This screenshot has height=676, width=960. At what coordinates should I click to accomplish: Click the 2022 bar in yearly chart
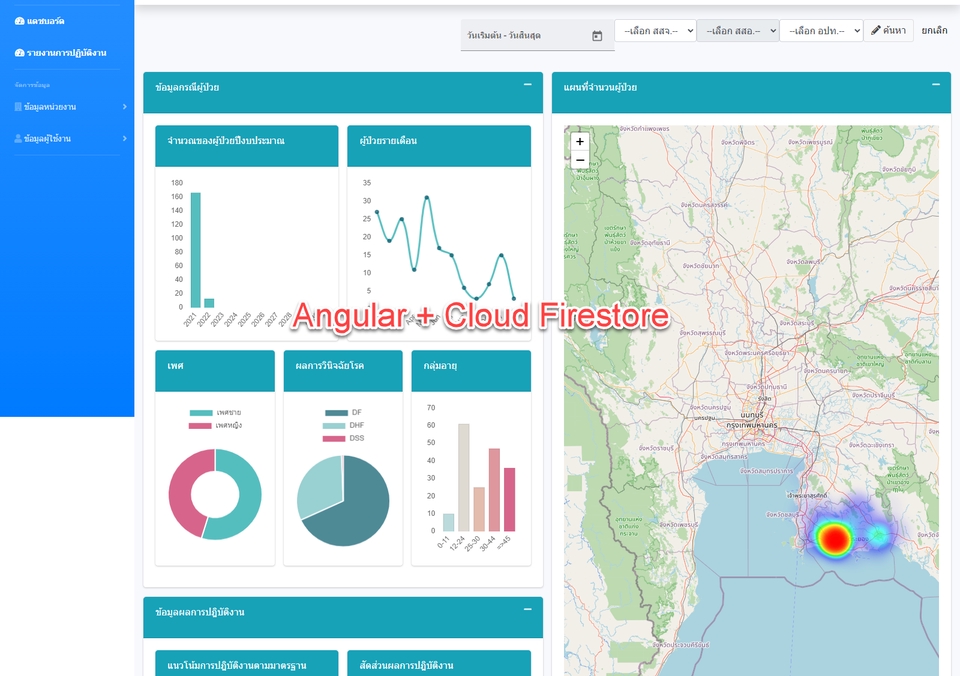tap(209, 303)
